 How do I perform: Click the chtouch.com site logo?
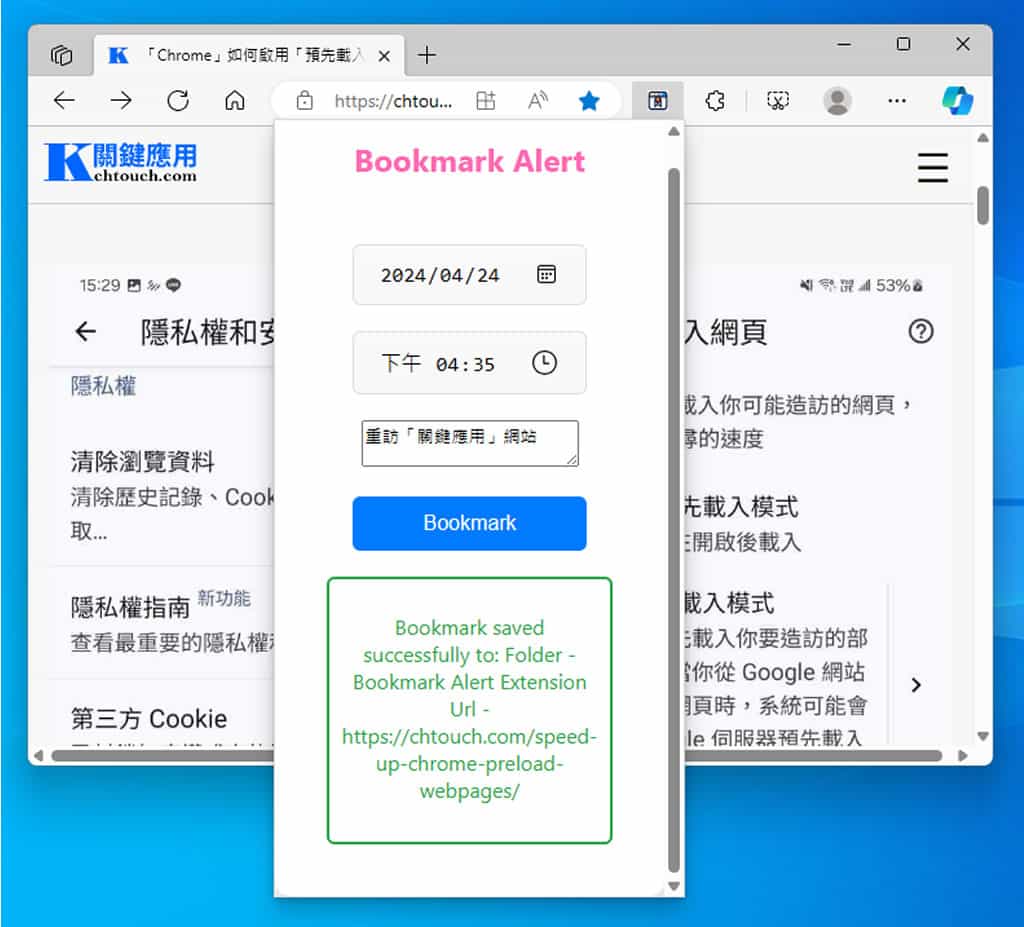(120, 161)
